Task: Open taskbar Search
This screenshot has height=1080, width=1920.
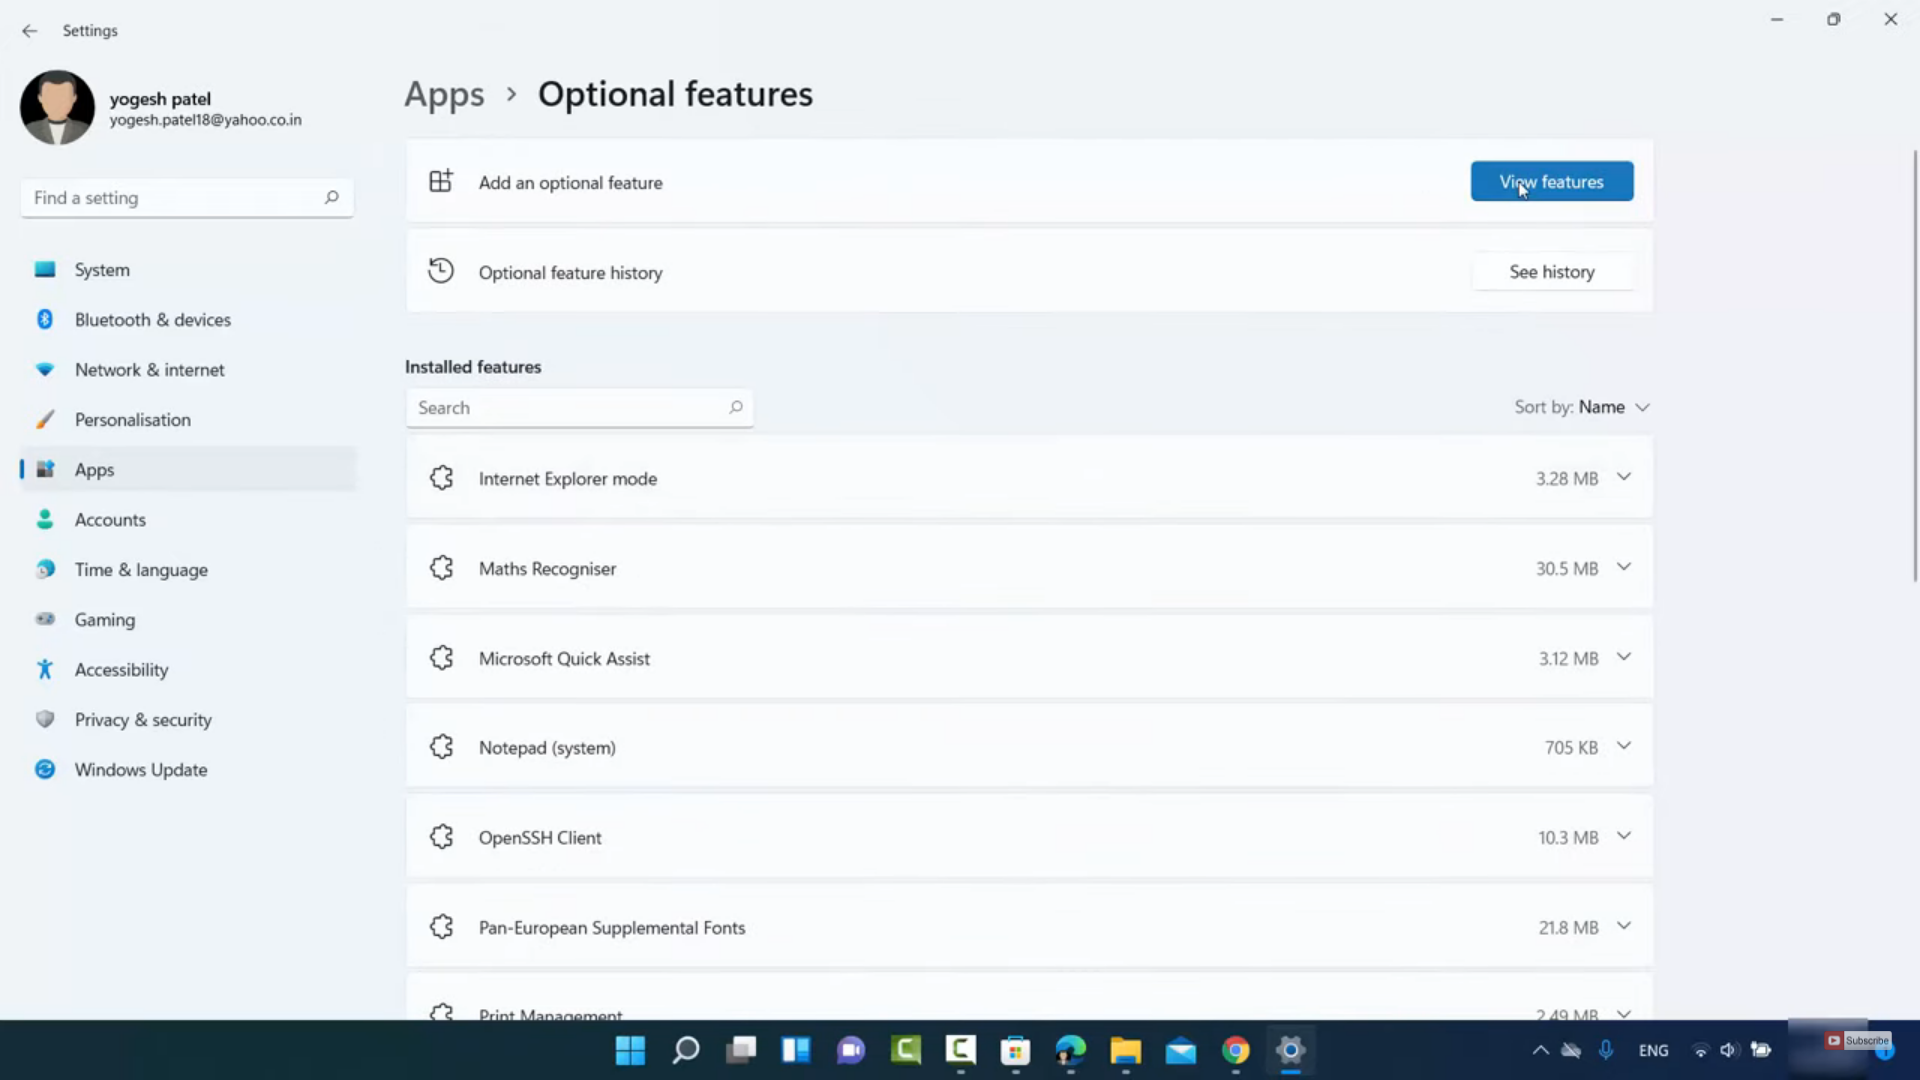Action: 686,1050
